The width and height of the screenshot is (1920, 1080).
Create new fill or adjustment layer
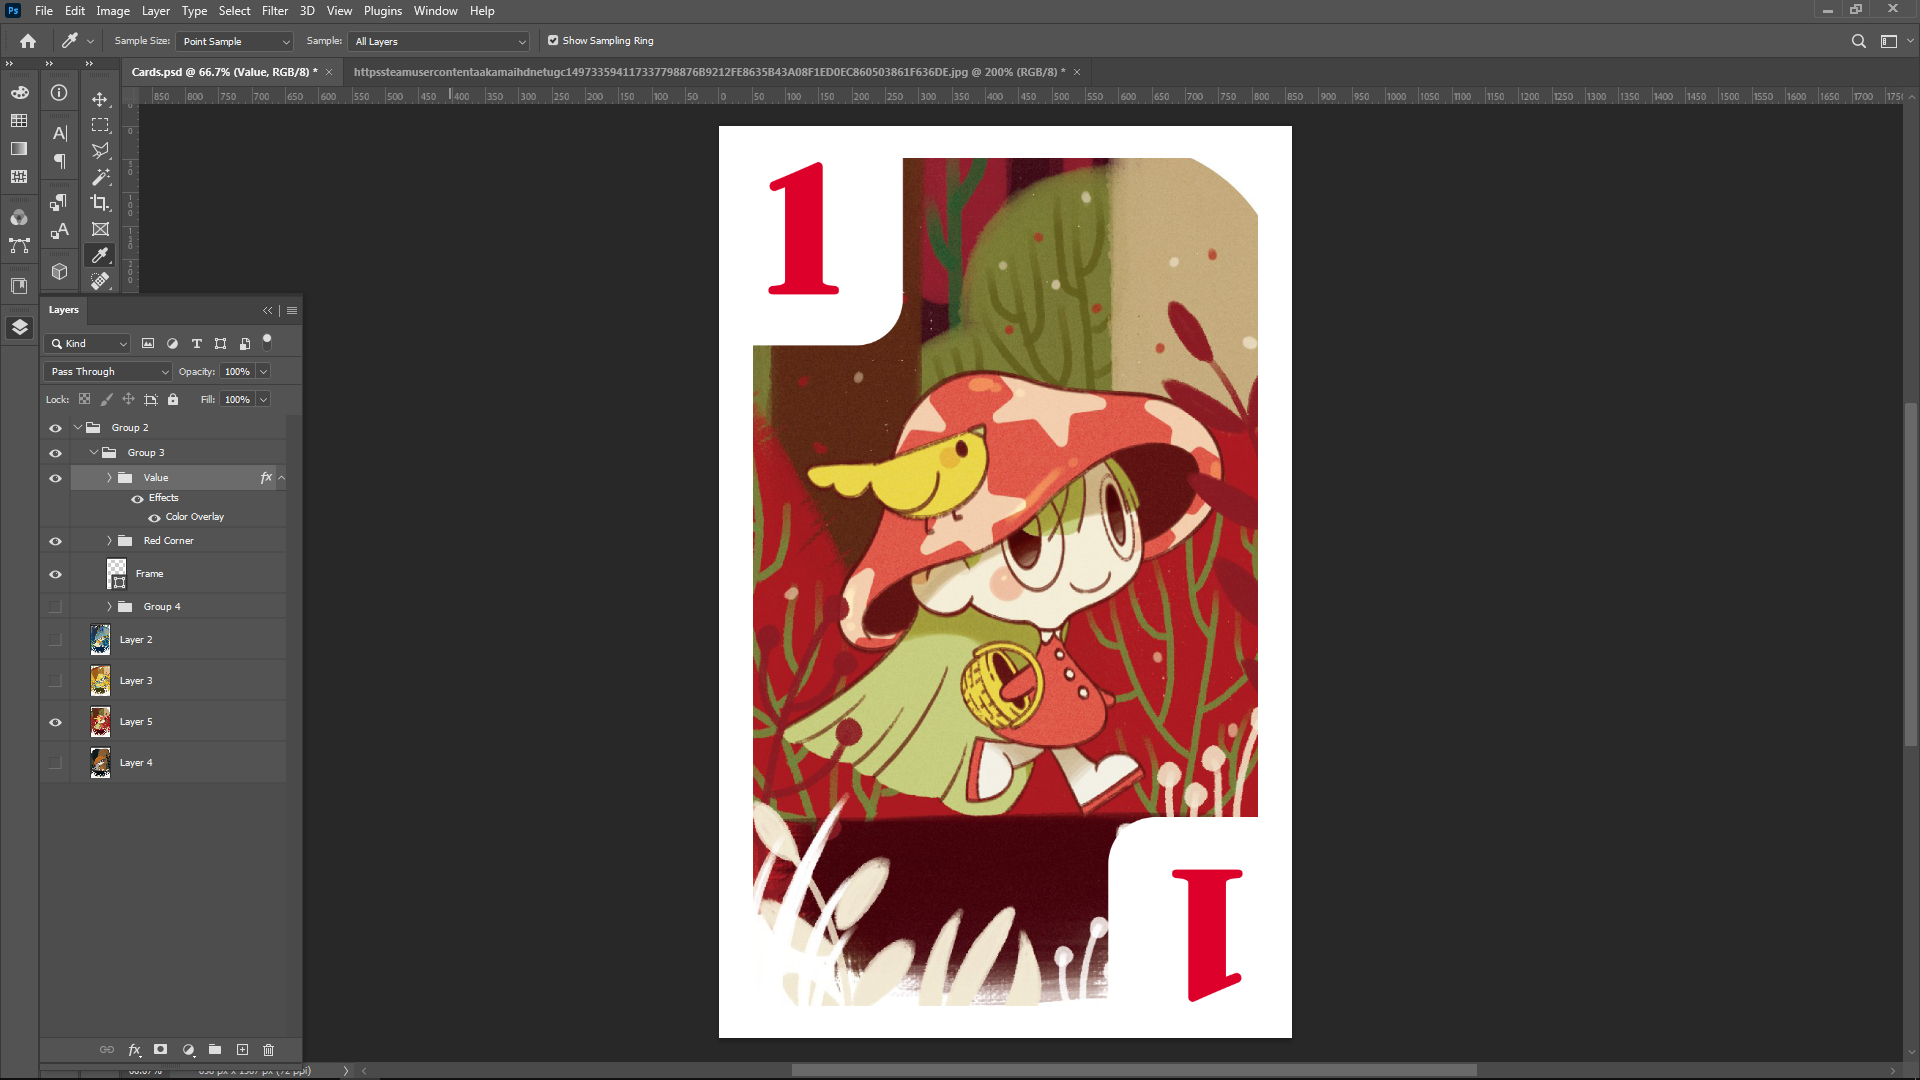tap(188, 1050)
